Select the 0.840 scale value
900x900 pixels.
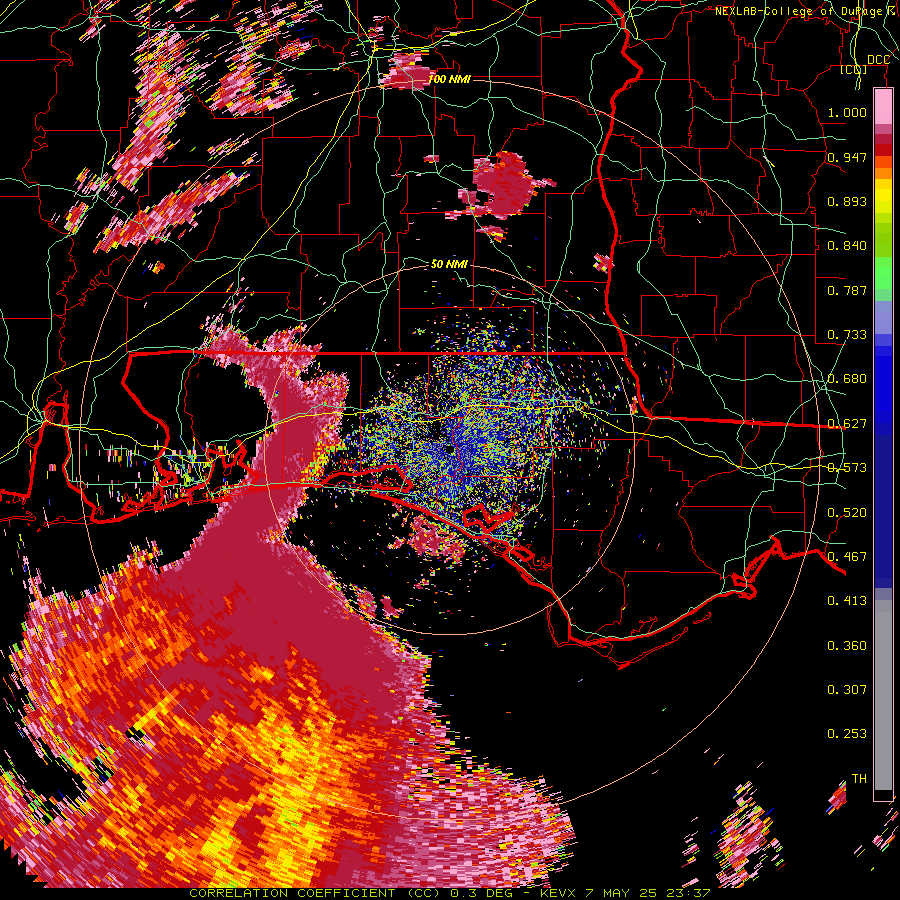847,246
